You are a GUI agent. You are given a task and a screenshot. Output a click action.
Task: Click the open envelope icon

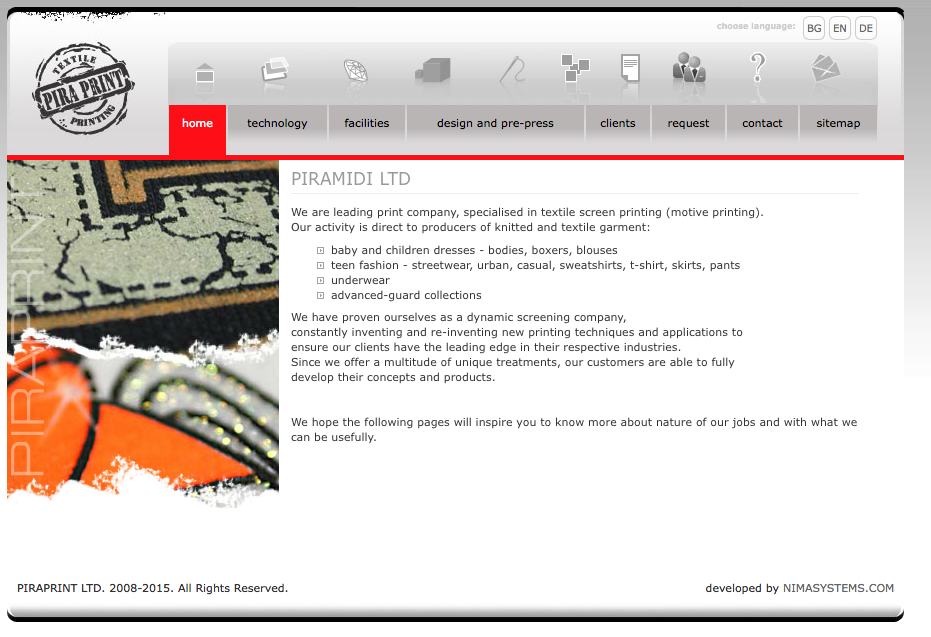click(x=826, y=68)
